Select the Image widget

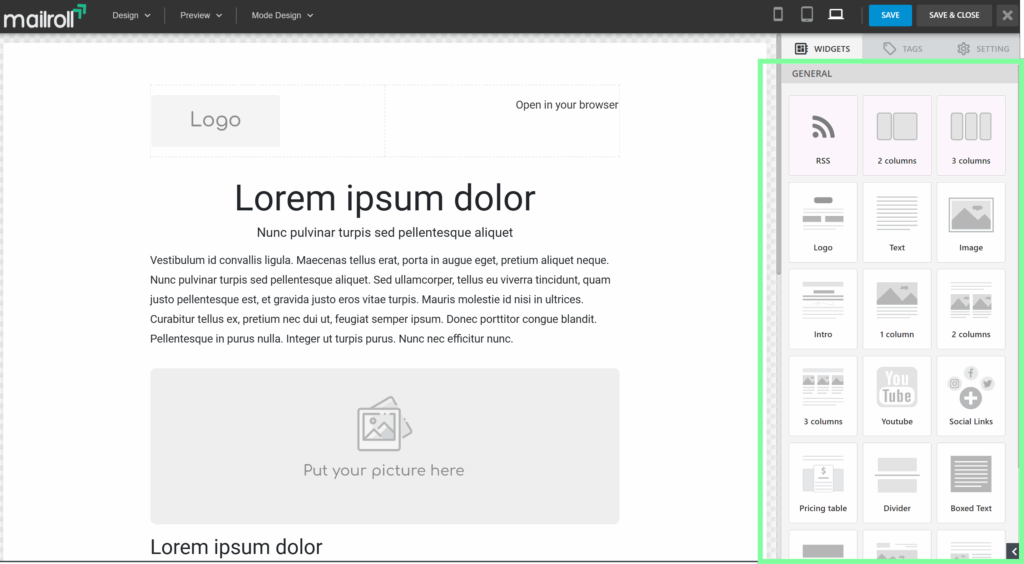click(971, 221)
